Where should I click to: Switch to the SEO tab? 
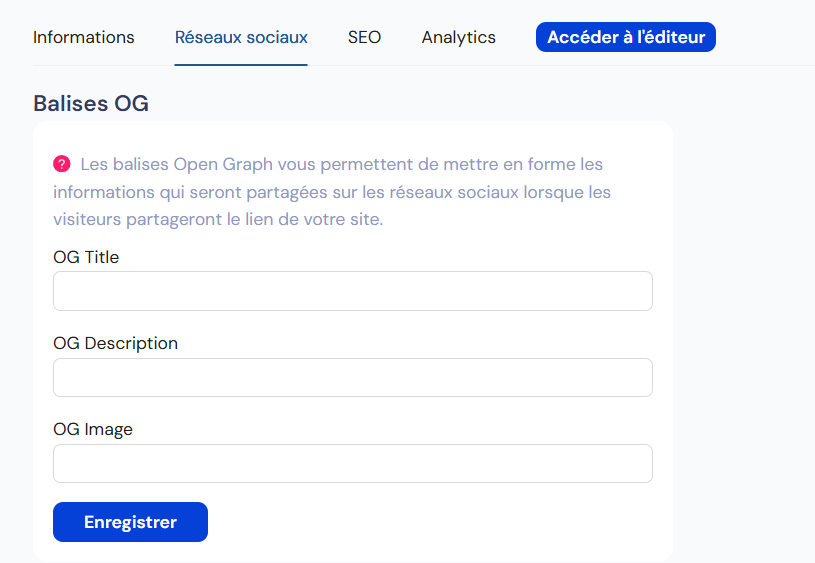point(364,37)
